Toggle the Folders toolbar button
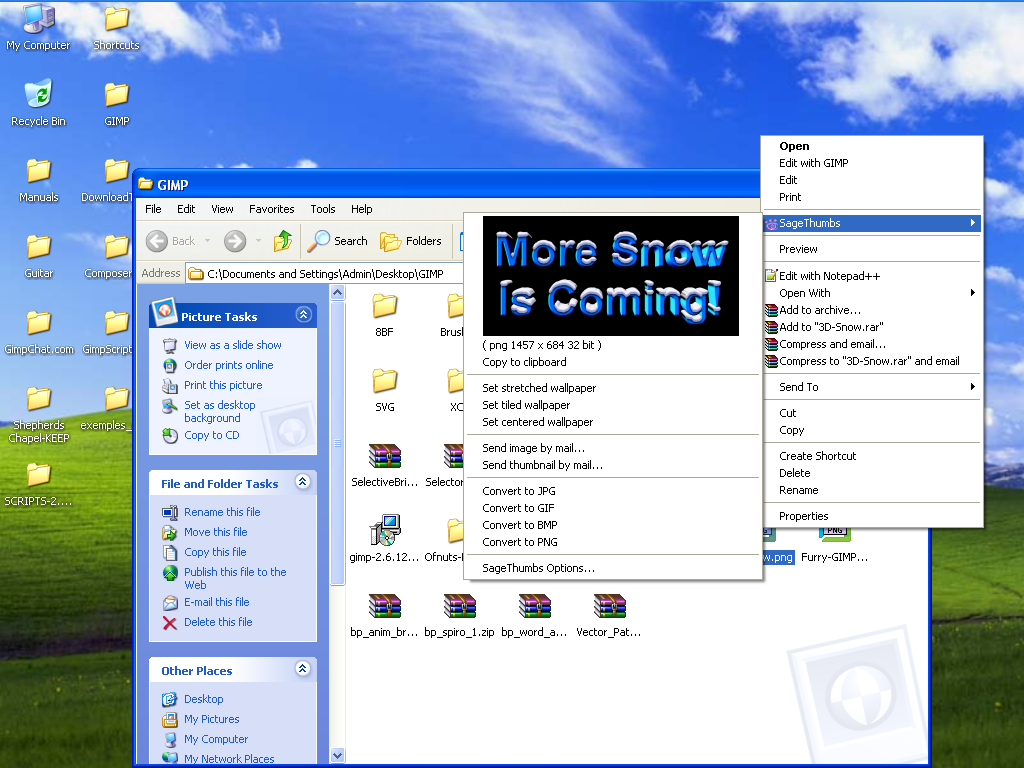The image size is (1024, 768). tap(411, 241)
